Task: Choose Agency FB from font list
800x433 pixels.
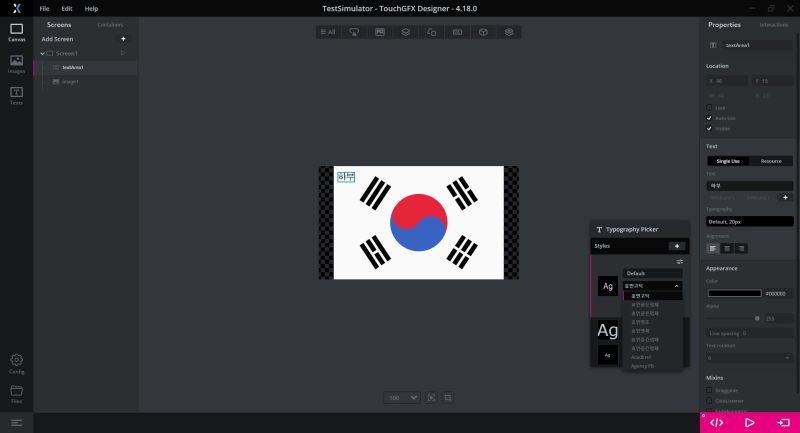Action: click(642, 366)
